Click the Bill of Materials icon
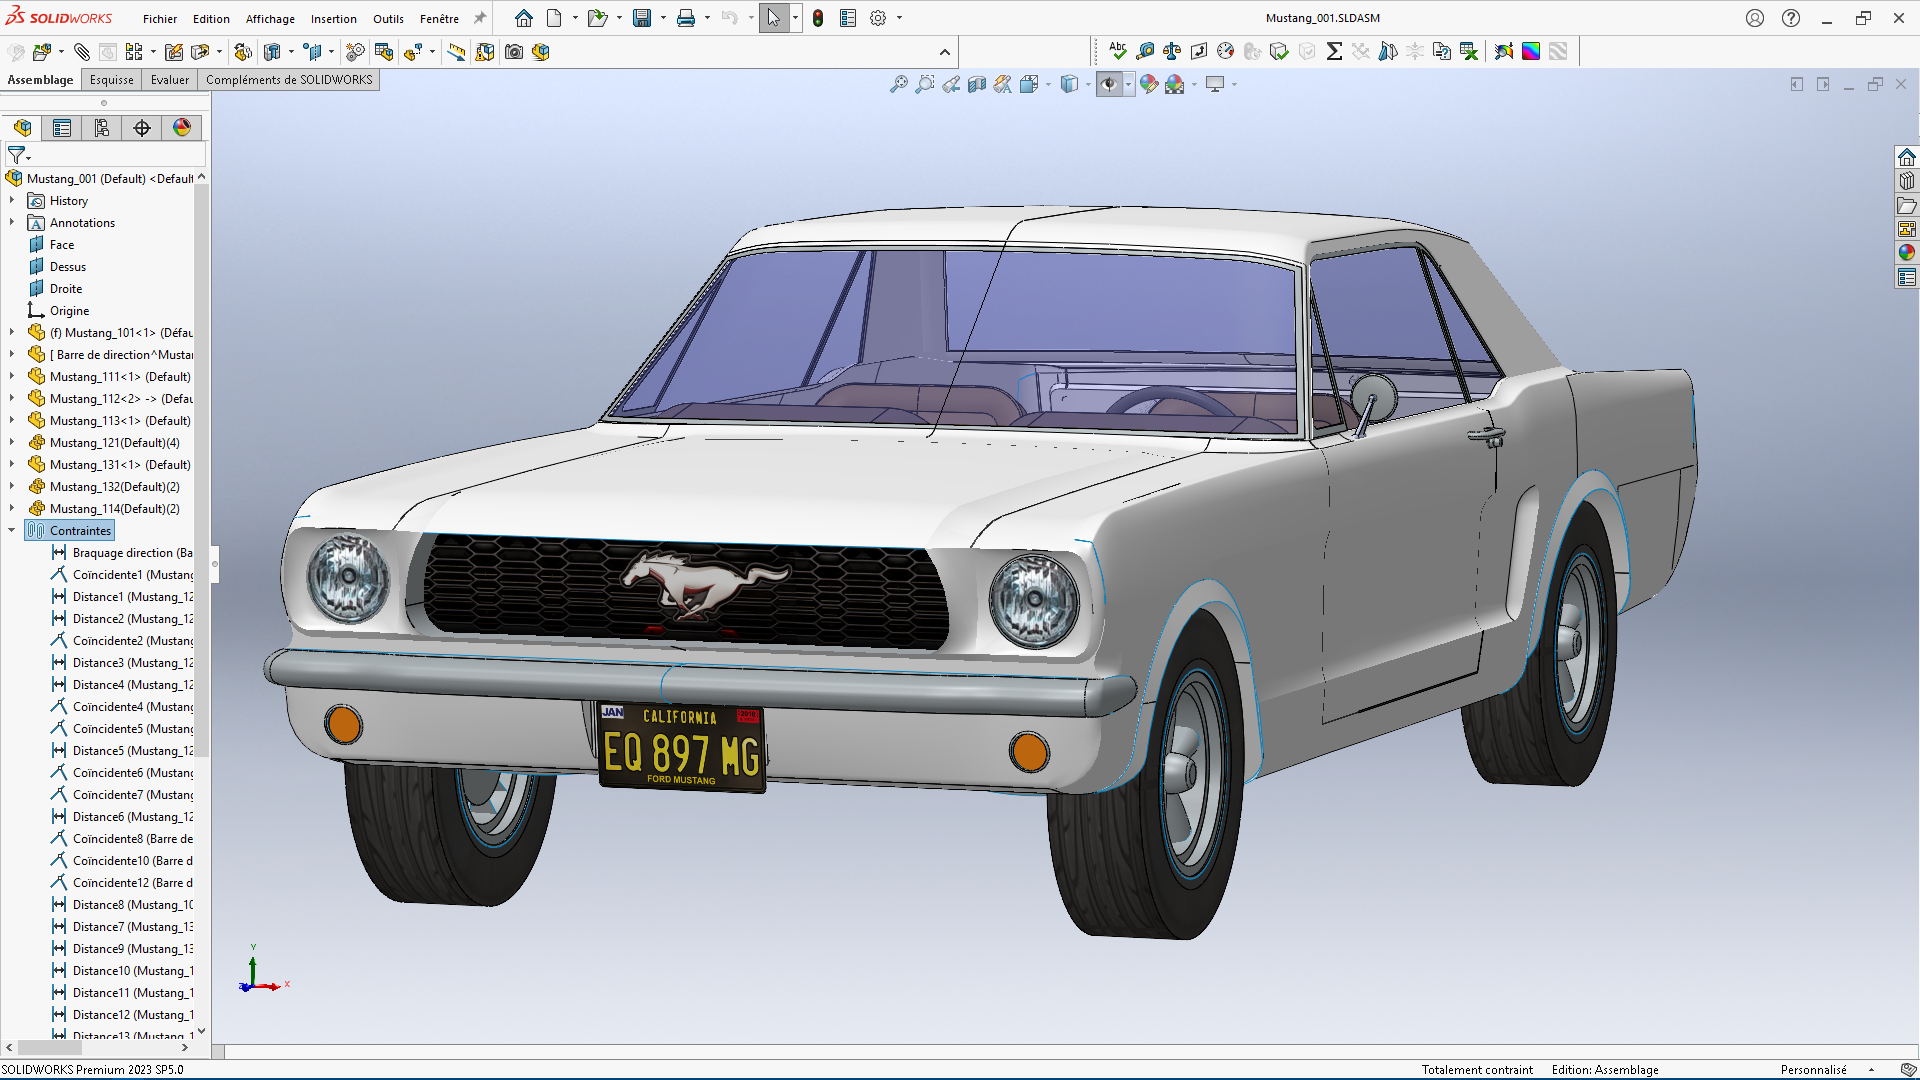1920x1080 pixels. tap(384, 52)
